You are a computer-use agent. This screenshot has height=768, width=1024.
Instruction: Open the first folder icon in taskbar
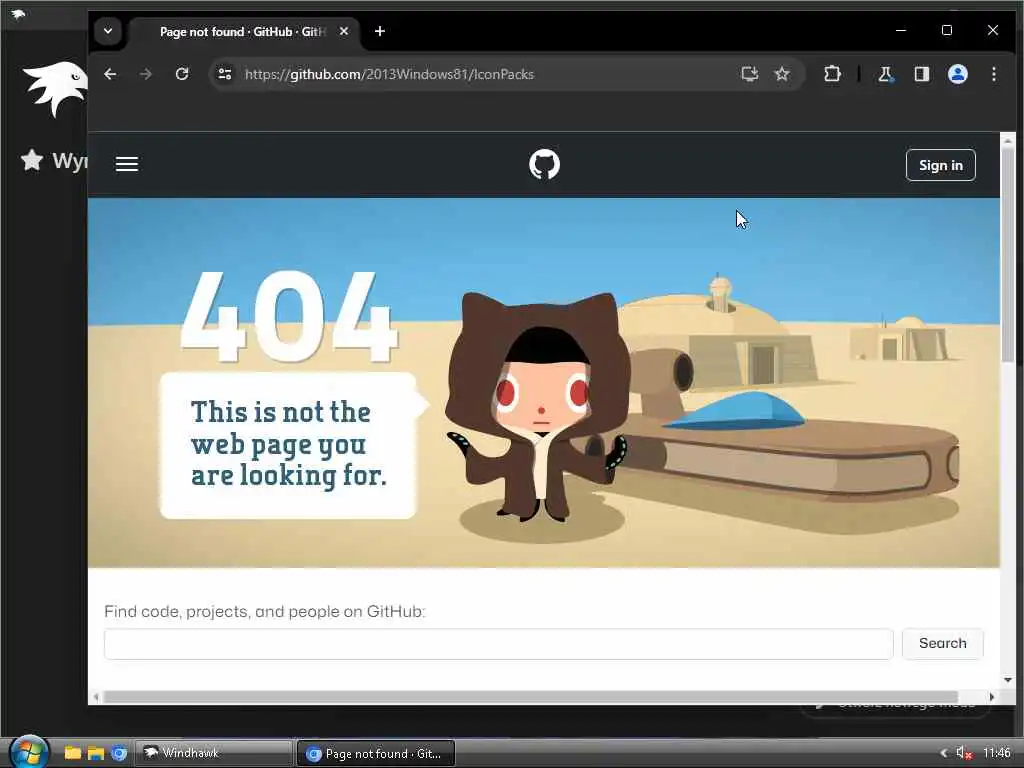pyautogui.click(x=72, y=753)
